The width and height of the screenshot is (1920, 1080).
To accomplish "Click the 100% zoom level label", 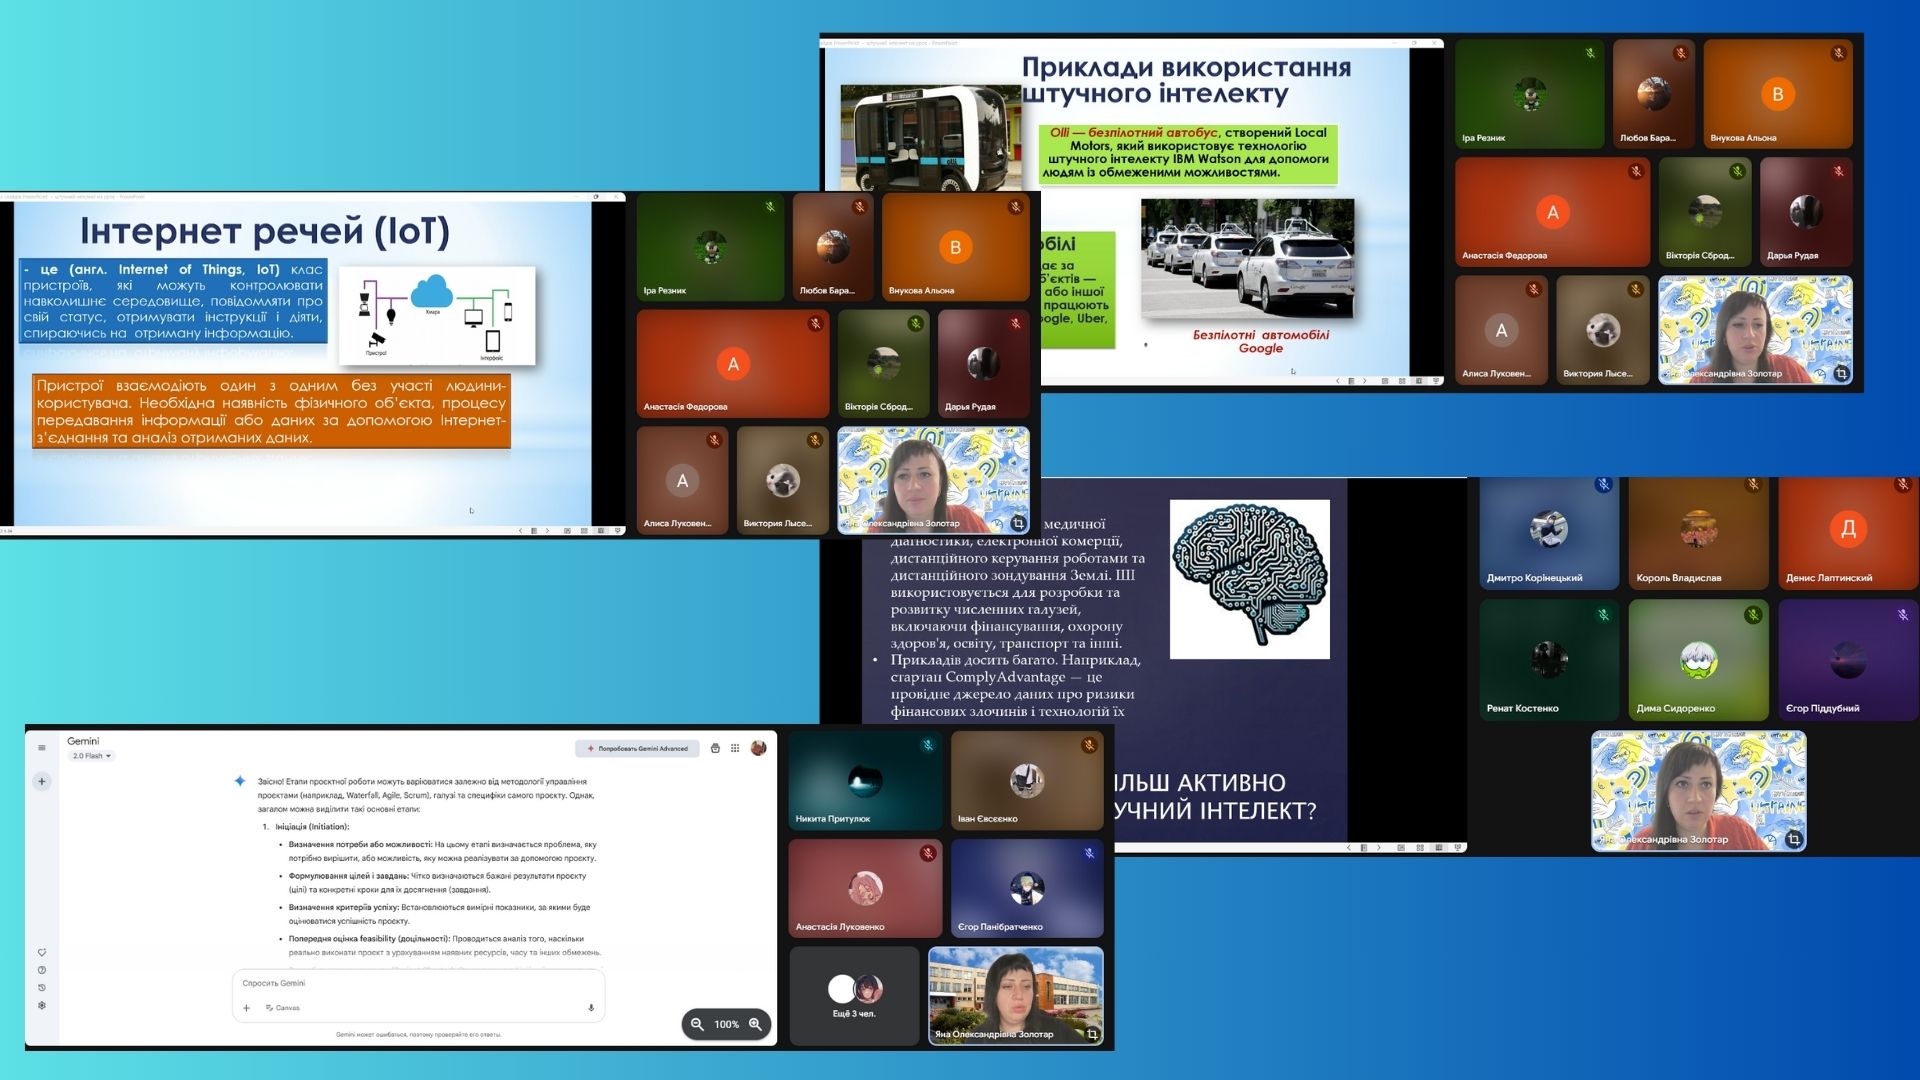I will coord(727,1024).
